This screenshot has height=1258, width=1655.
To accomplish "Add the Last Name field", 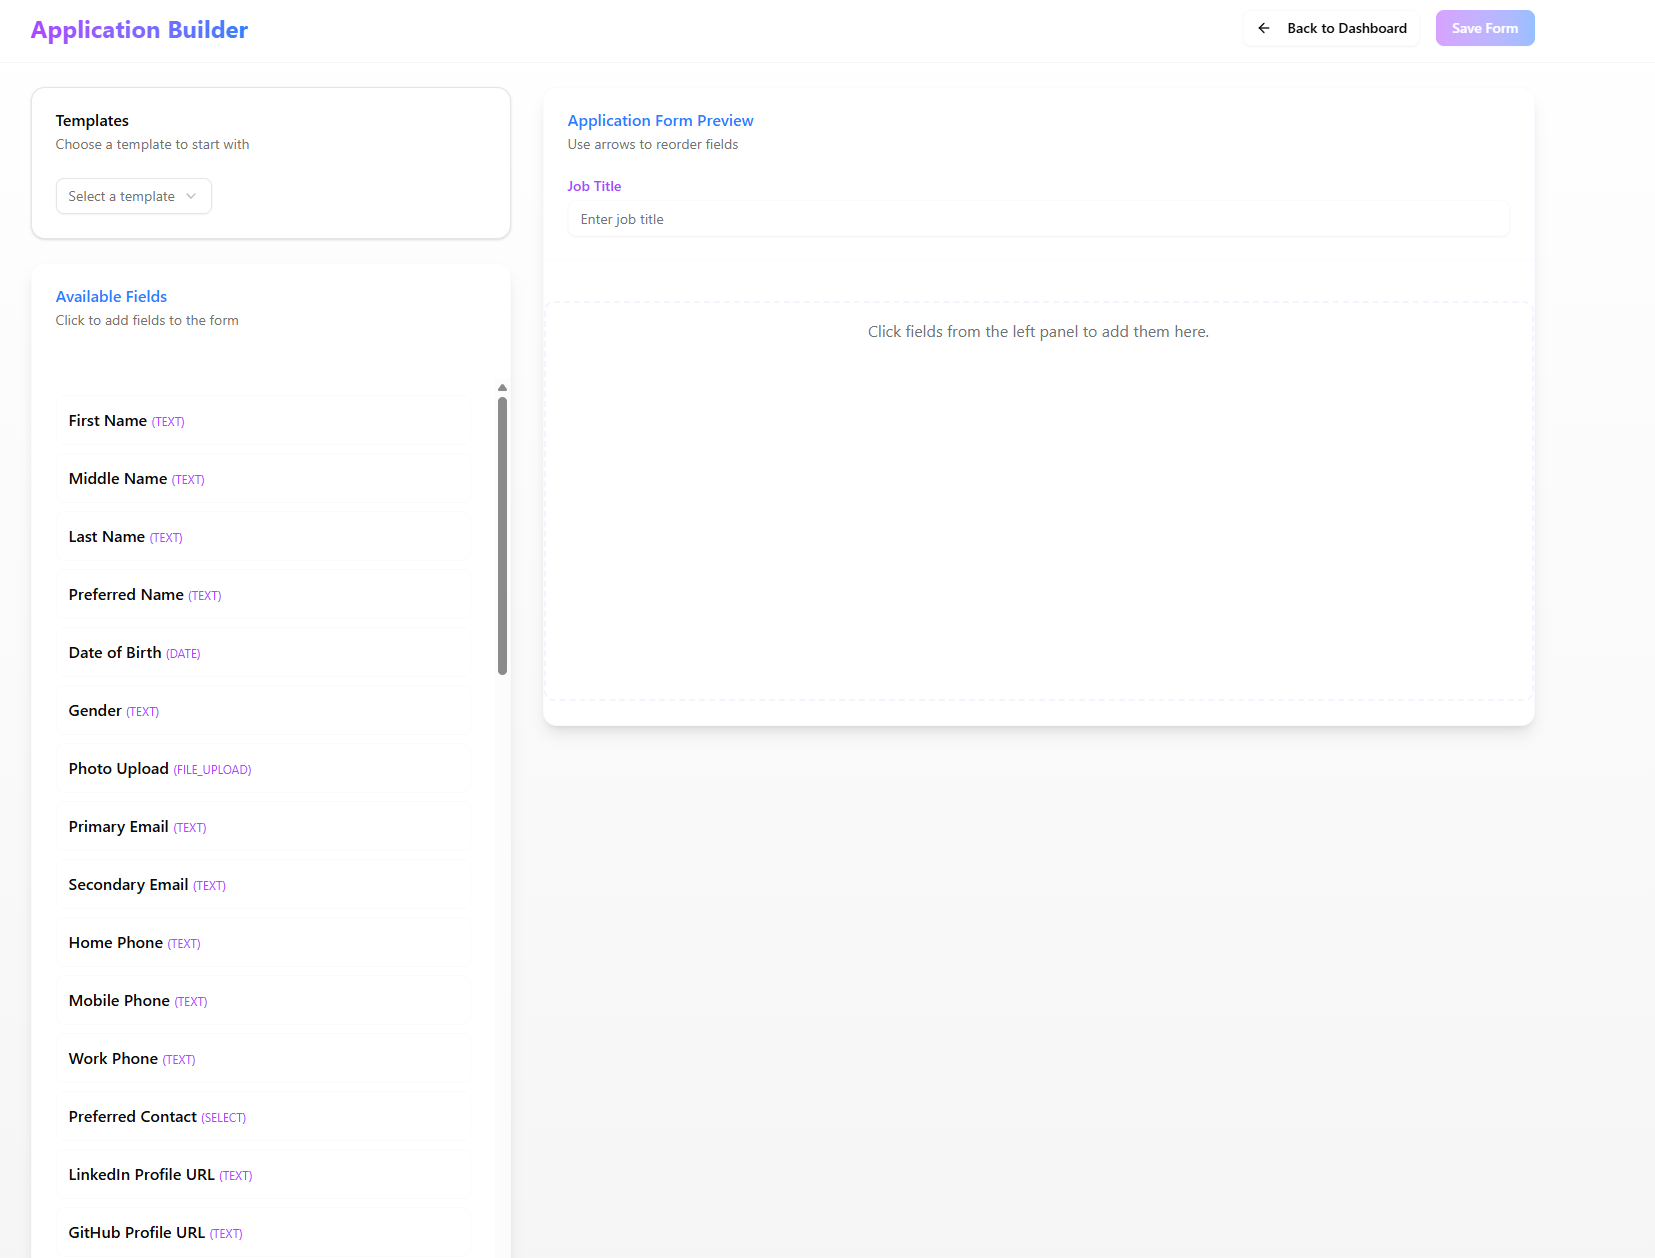I will click(x=264, y=537).
